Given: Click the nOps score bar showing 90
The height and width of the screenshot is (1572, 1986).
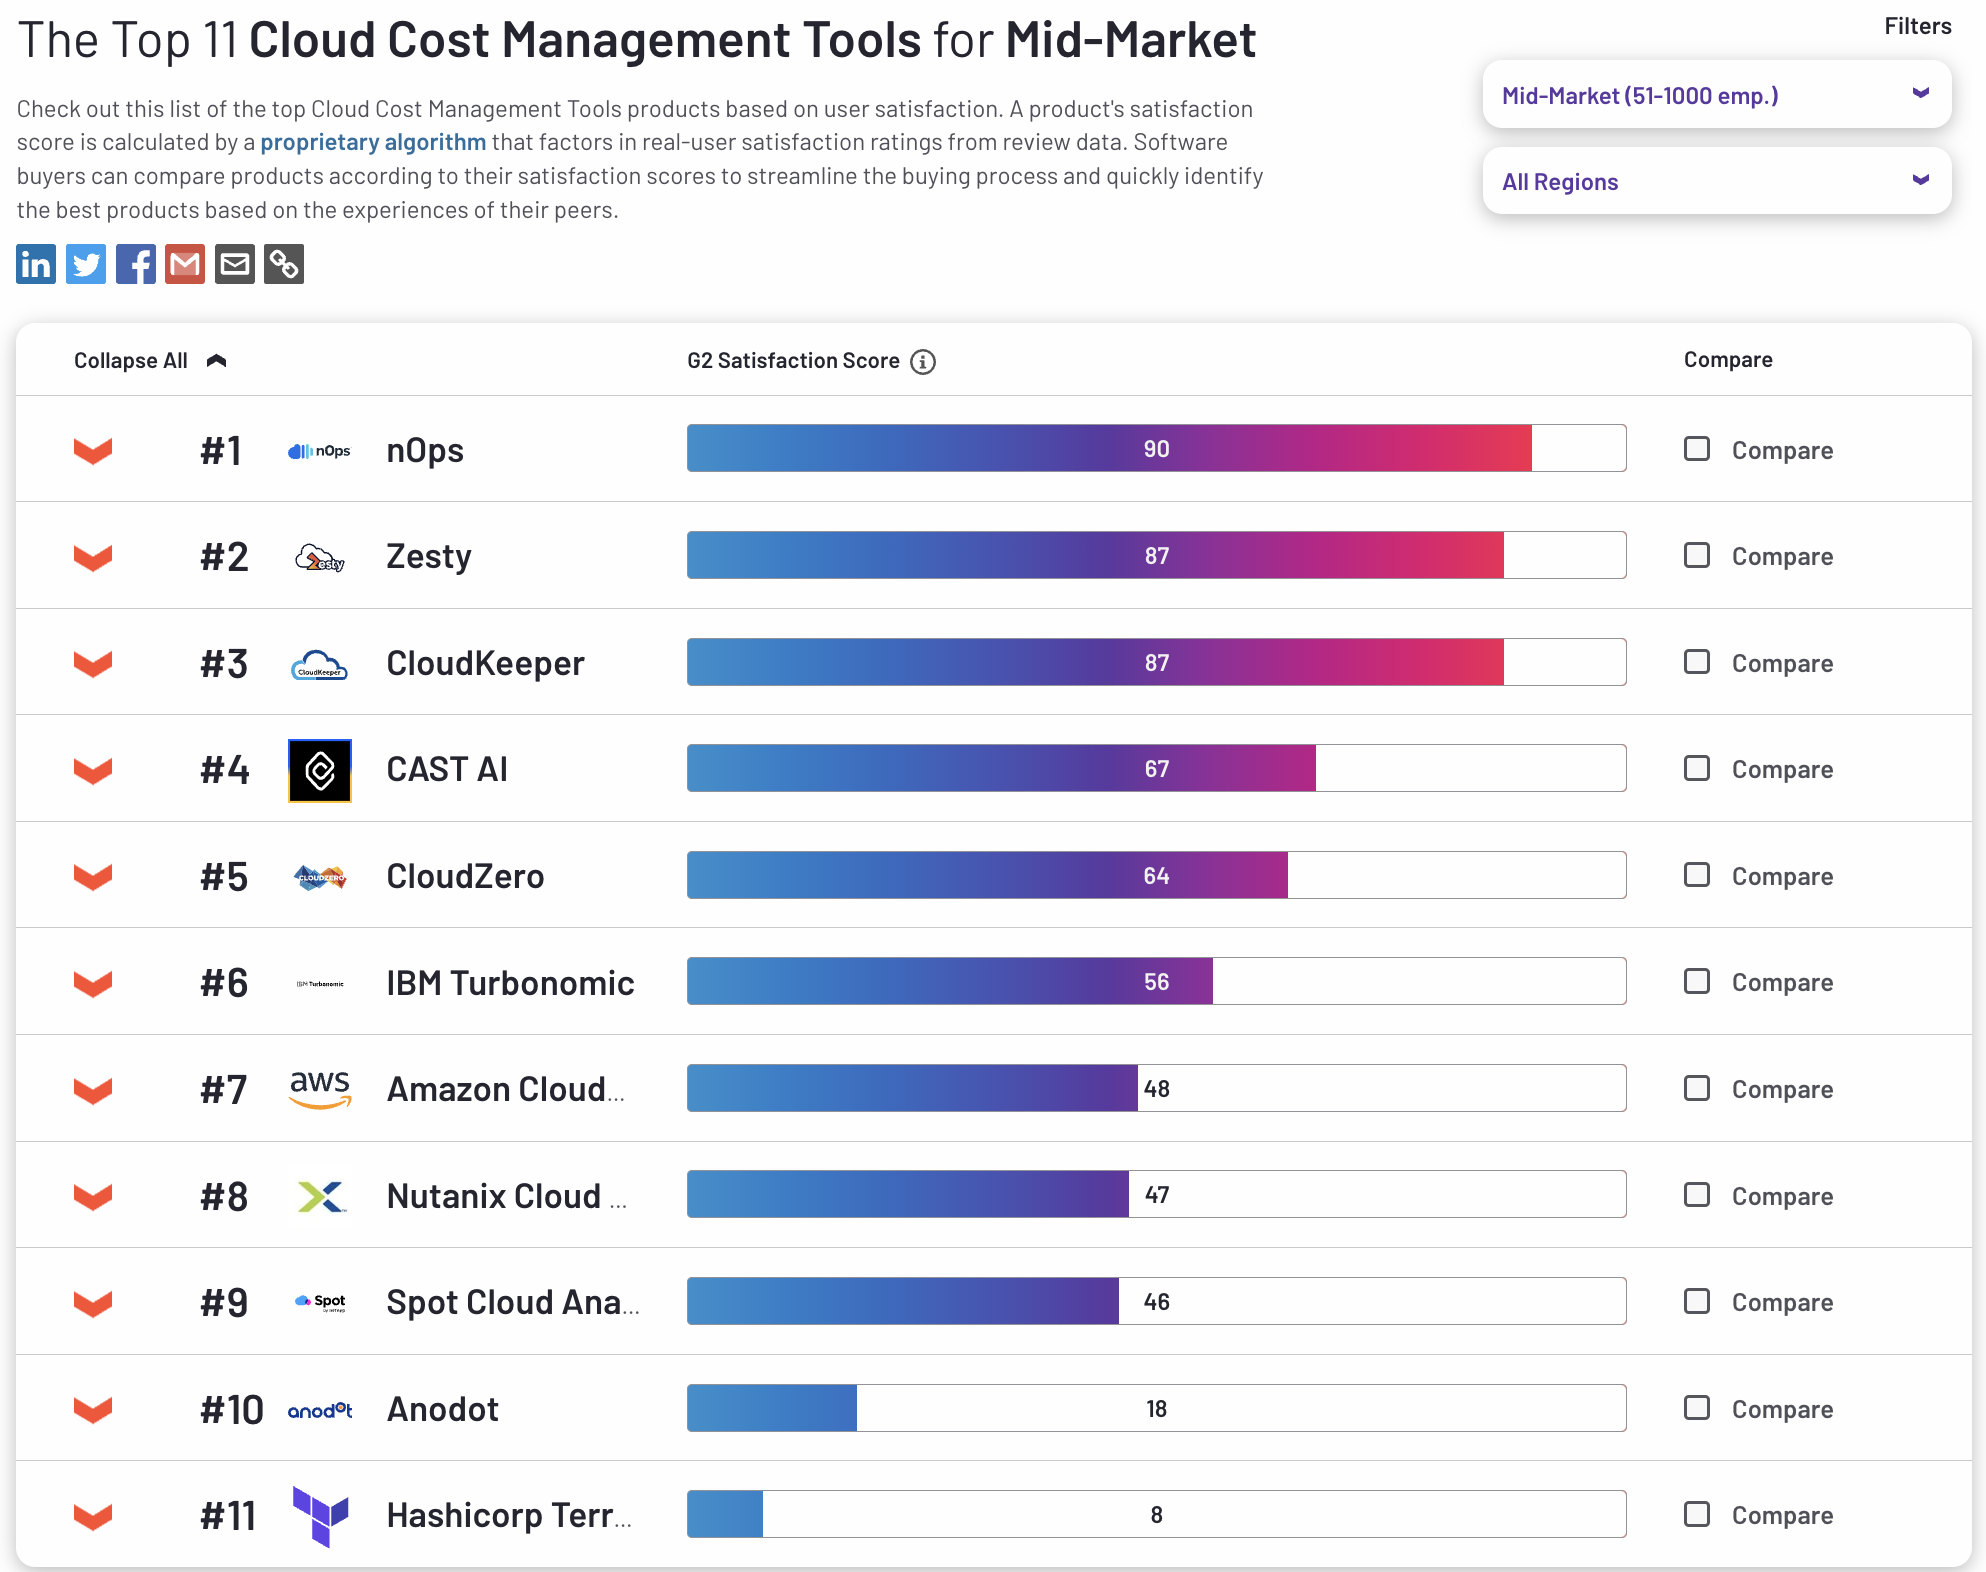Looking at the screenshot, I should click(x=1155, y=449).
